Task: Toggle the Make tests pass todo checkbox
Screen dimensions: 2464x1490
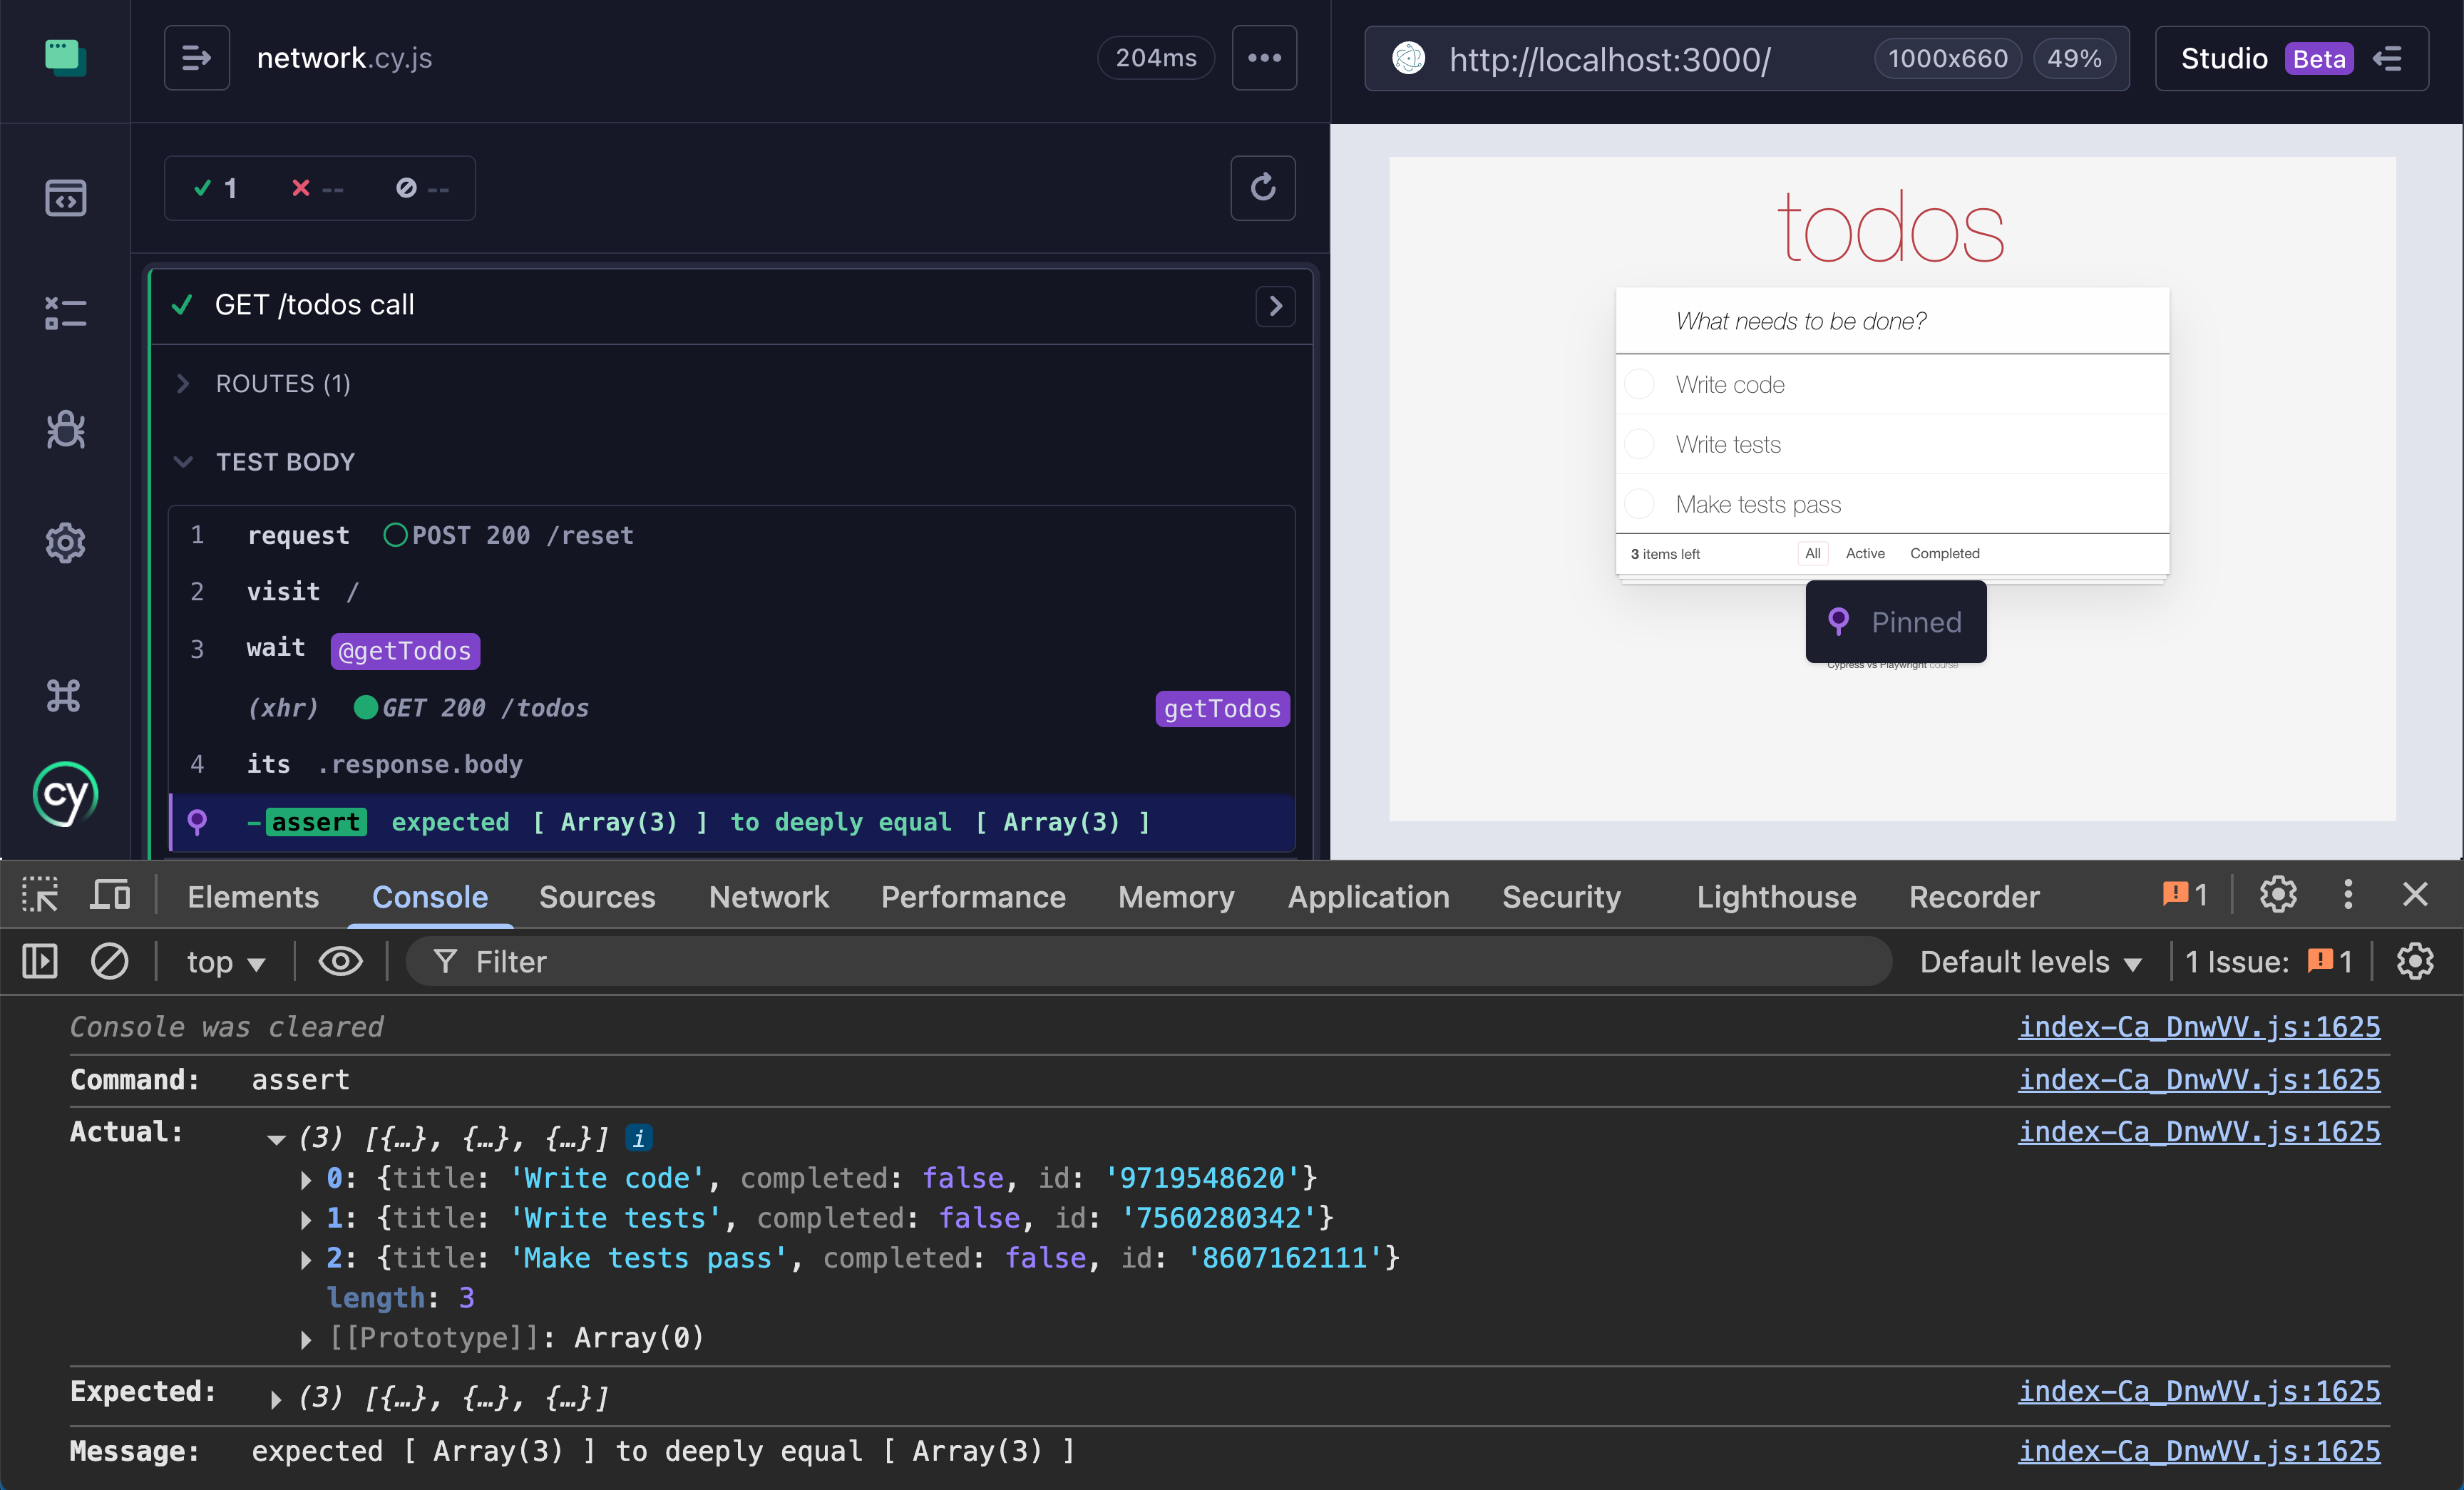Action: point(1640,504)
